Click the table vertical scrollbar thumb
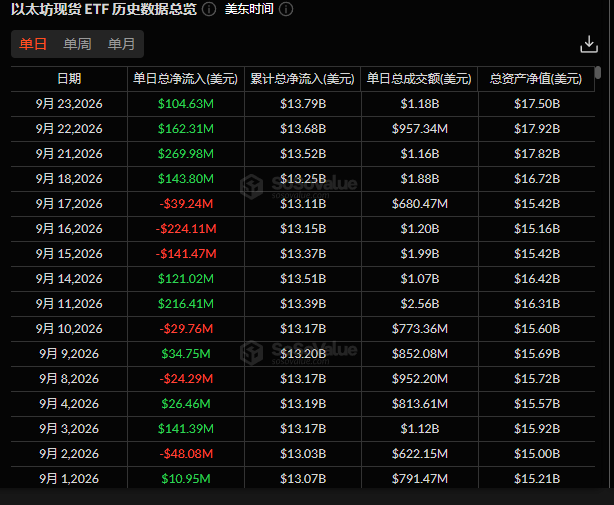The height and width of the screenshot is (505, 614). [x=598, y=73]
